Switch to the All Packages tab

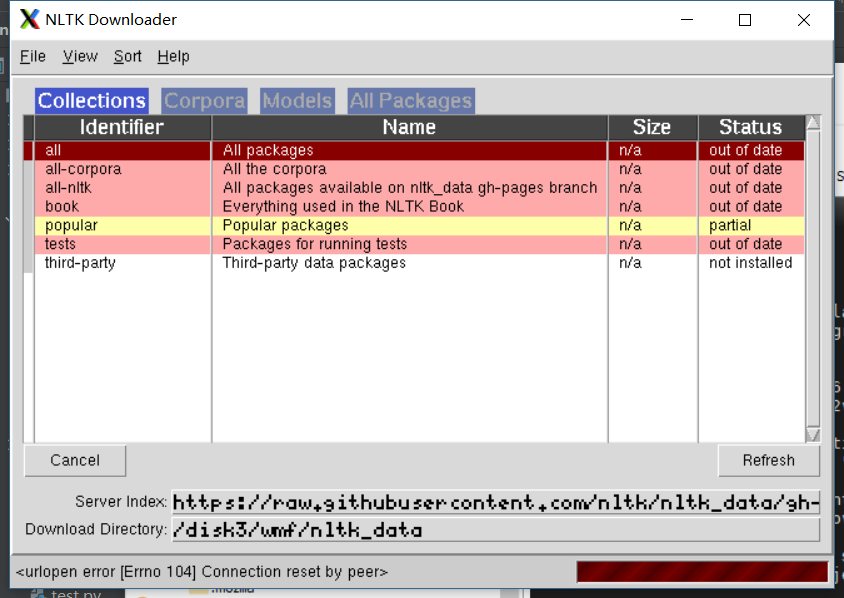coord(411,101)
